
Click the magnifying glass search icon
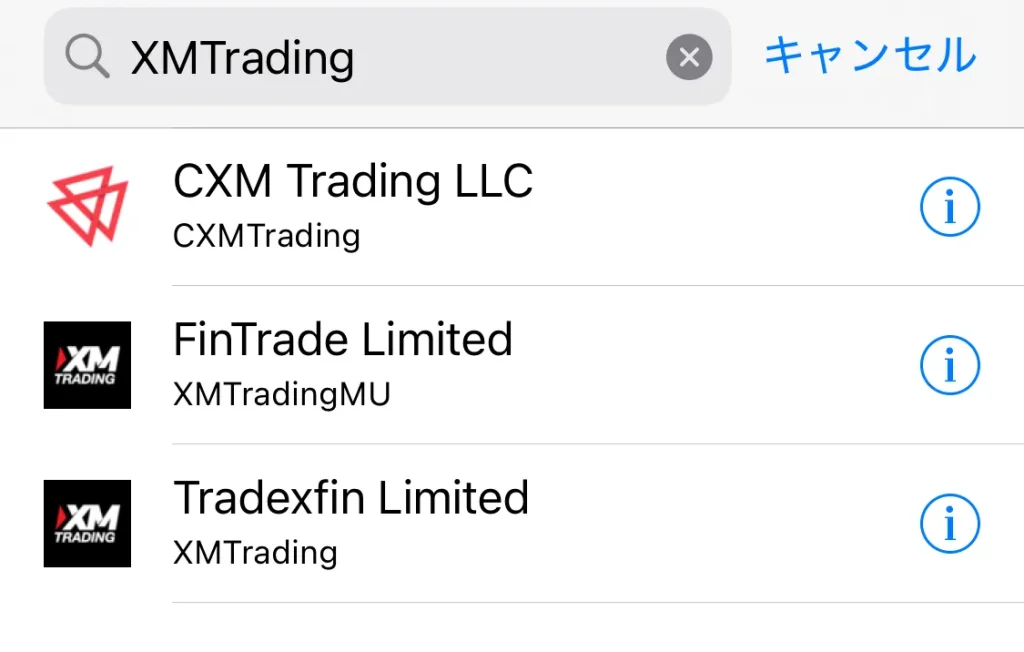[x=86, y=56]
